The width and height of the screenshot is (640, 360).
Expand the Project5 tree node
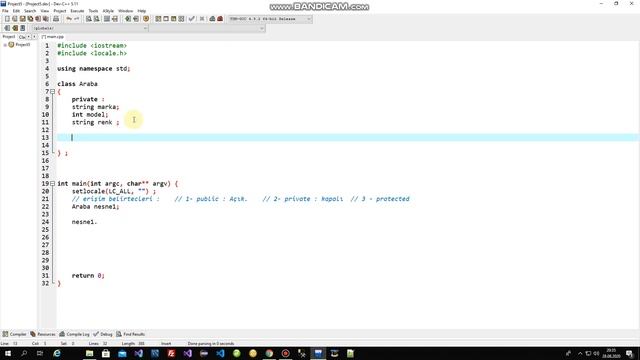[x=5, y=45]
